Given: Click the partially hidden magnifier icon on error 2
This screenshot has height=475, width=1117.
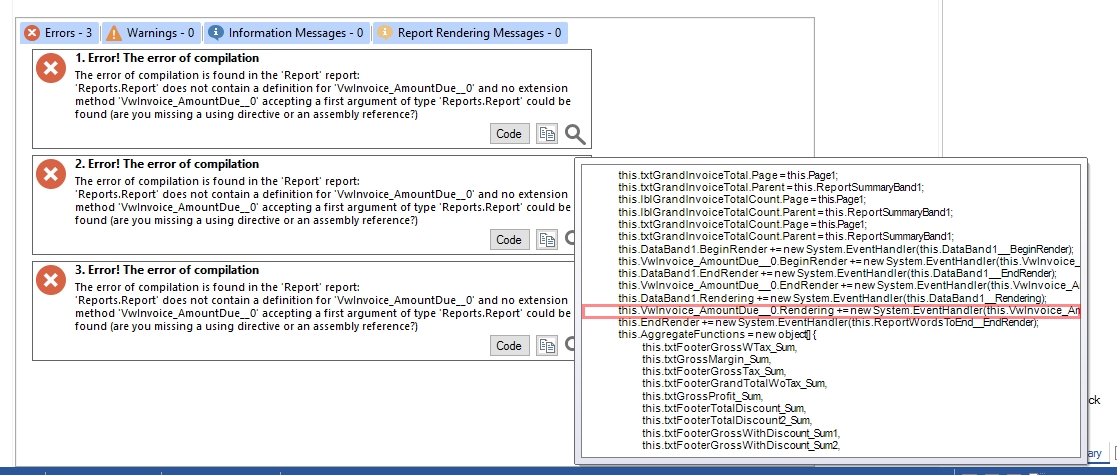Looking at the screenshot, I should (570, 239).
